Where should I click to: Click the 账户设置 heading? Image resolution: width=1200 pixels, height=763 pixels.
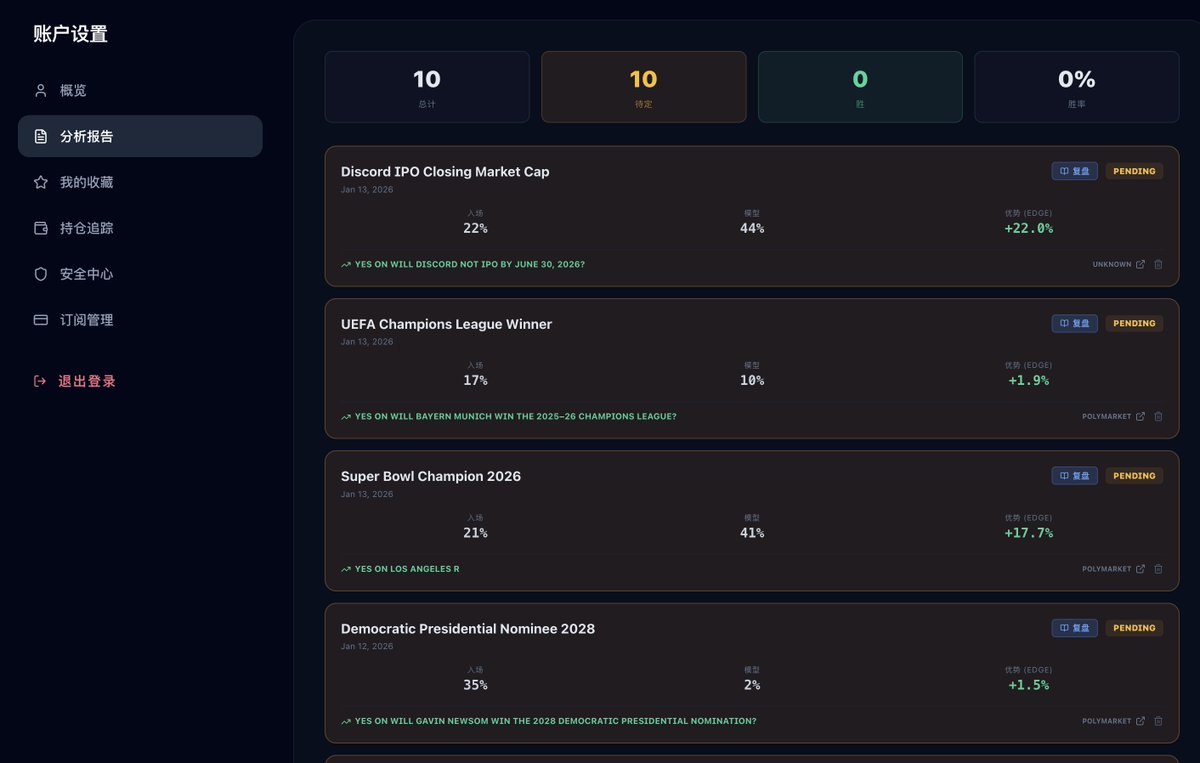(70, 34)
